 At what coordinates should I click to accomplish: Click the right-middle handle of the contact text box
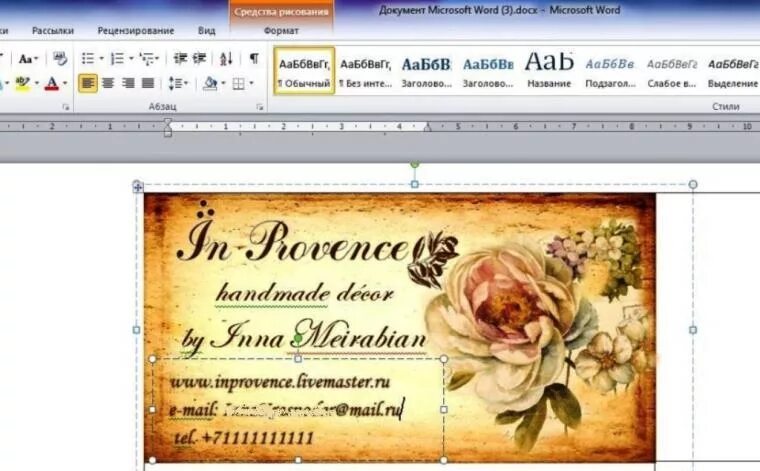tap(443, 409)
